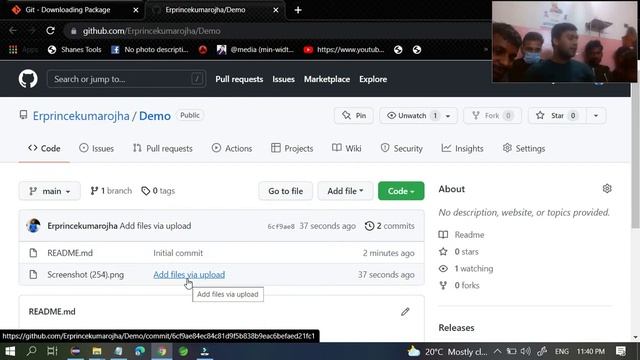Open the 0 forks link
This screenshot has height=360, width=640.
467,285
